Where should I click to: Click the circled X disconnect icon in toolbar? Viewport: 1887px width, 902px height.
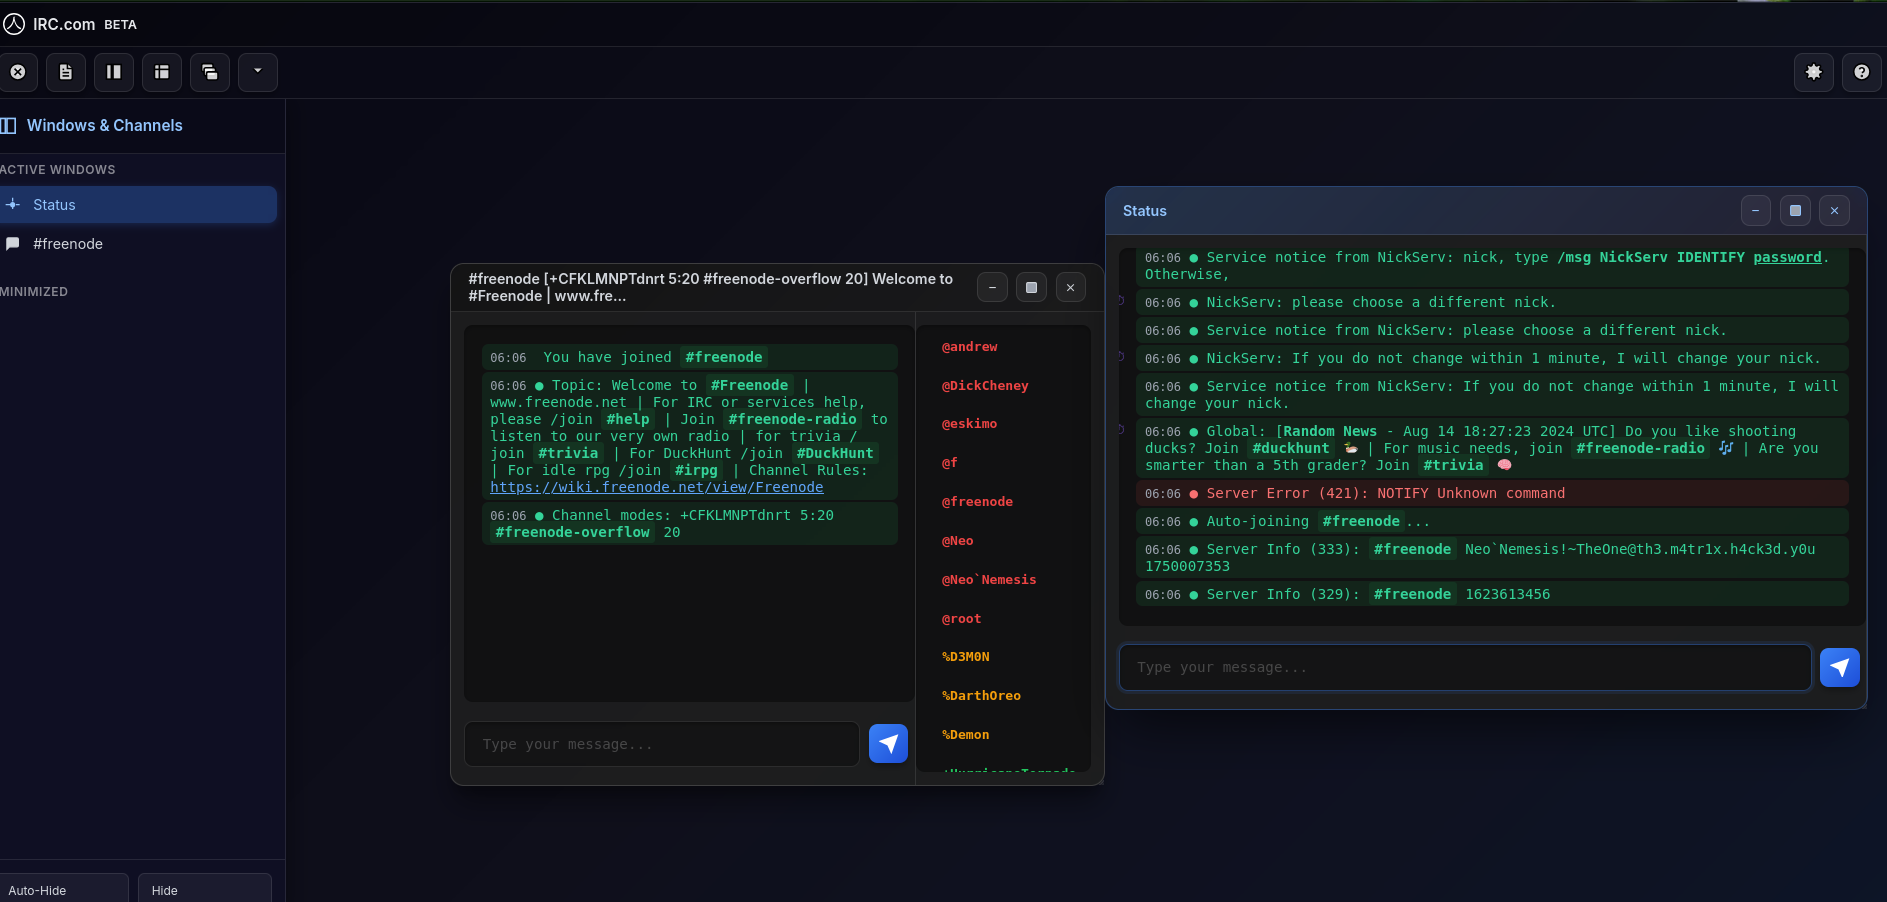point(18,72)
